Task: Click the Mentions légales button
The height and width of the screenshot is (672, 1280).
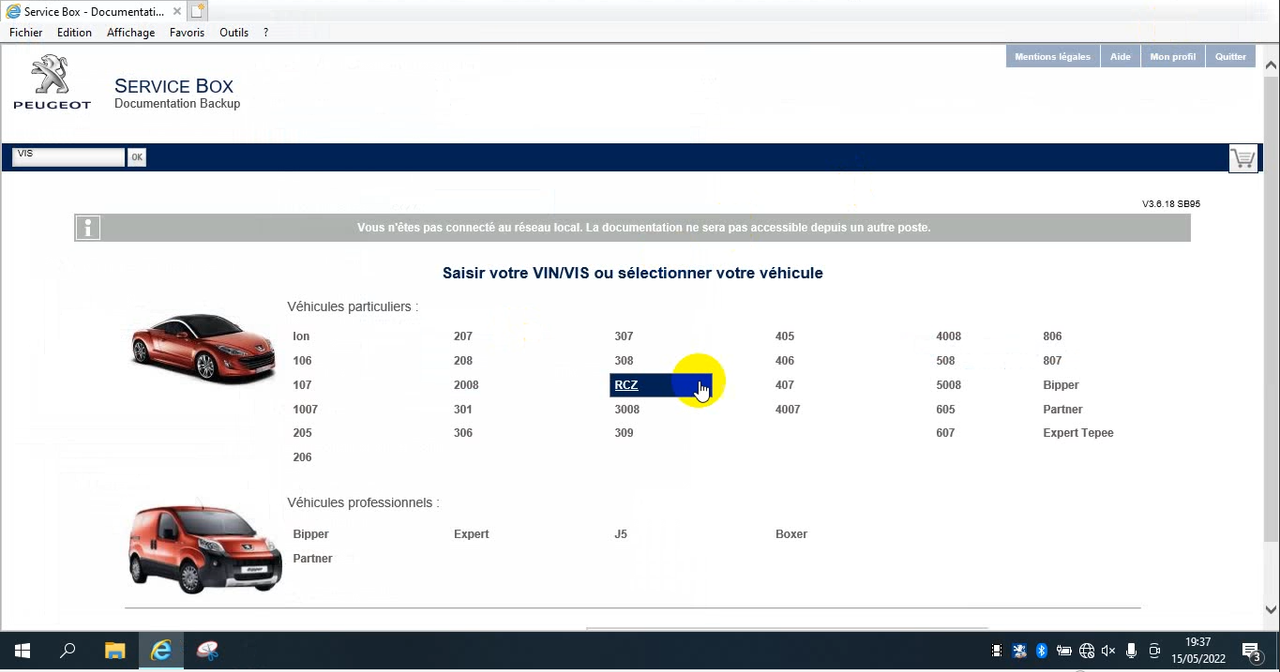Action: pos(1052,57)
